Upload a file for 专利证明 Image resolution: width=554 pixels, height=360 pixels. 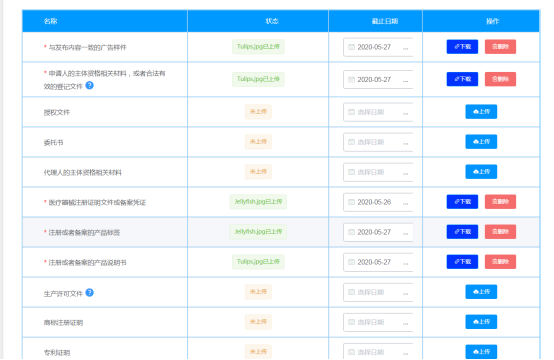tap(481, 352)
